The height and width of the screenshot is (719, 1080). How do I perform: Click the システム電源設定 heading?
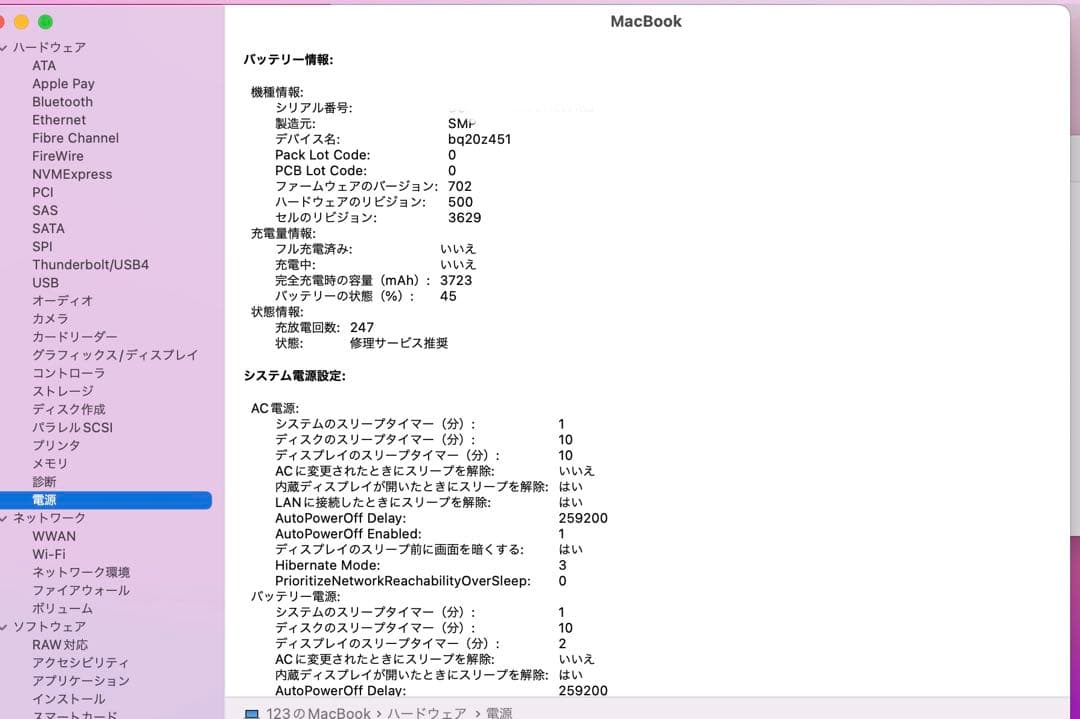coord(294,376)
